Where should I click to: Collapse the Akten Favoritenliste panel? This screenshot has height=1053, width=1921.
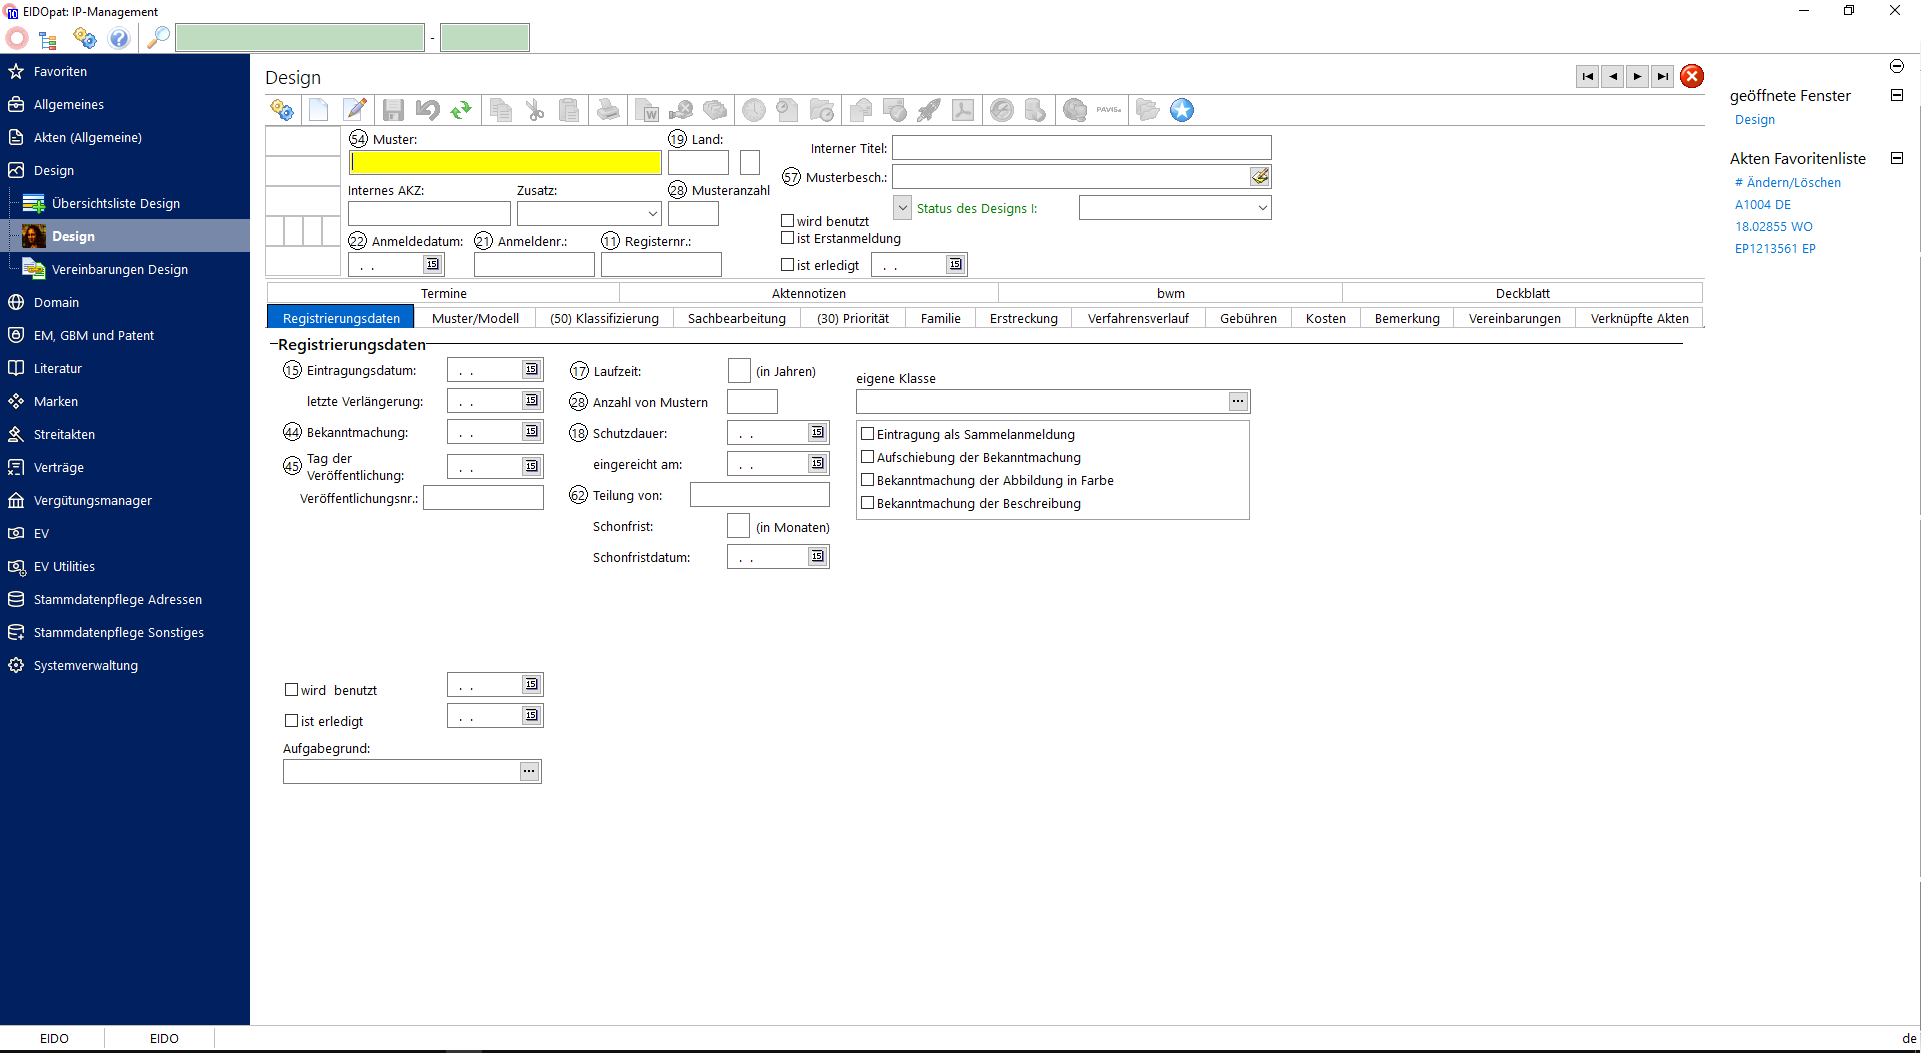[x=1896, y=158]
